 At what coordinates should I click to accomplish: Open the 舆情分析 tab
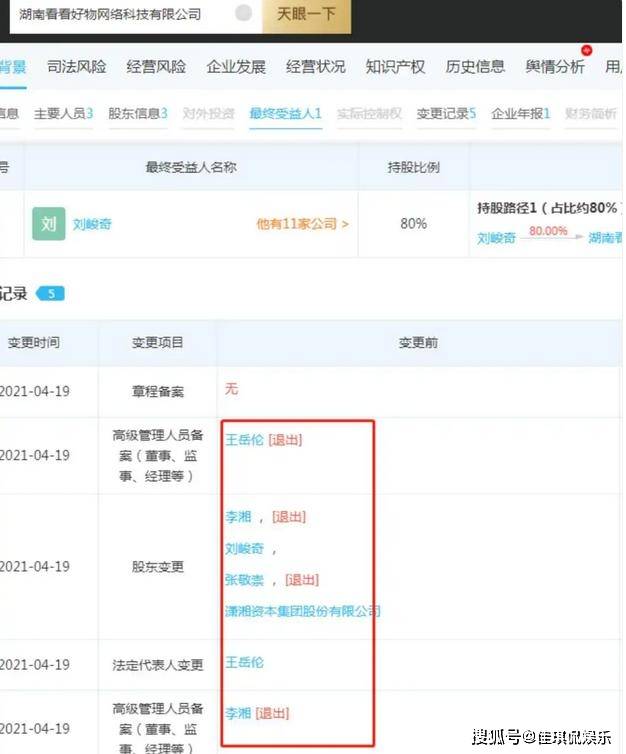[555, 67]
